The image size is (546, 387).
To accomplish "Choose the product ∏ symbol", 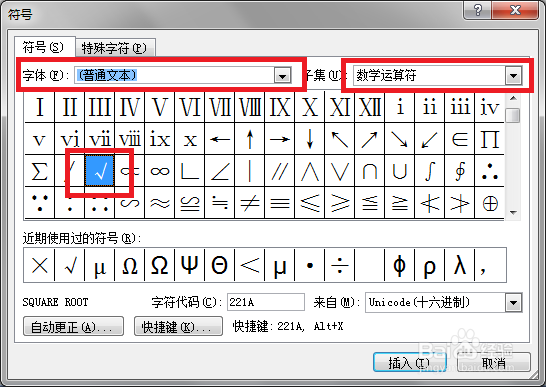I will (x=490, y=139).
